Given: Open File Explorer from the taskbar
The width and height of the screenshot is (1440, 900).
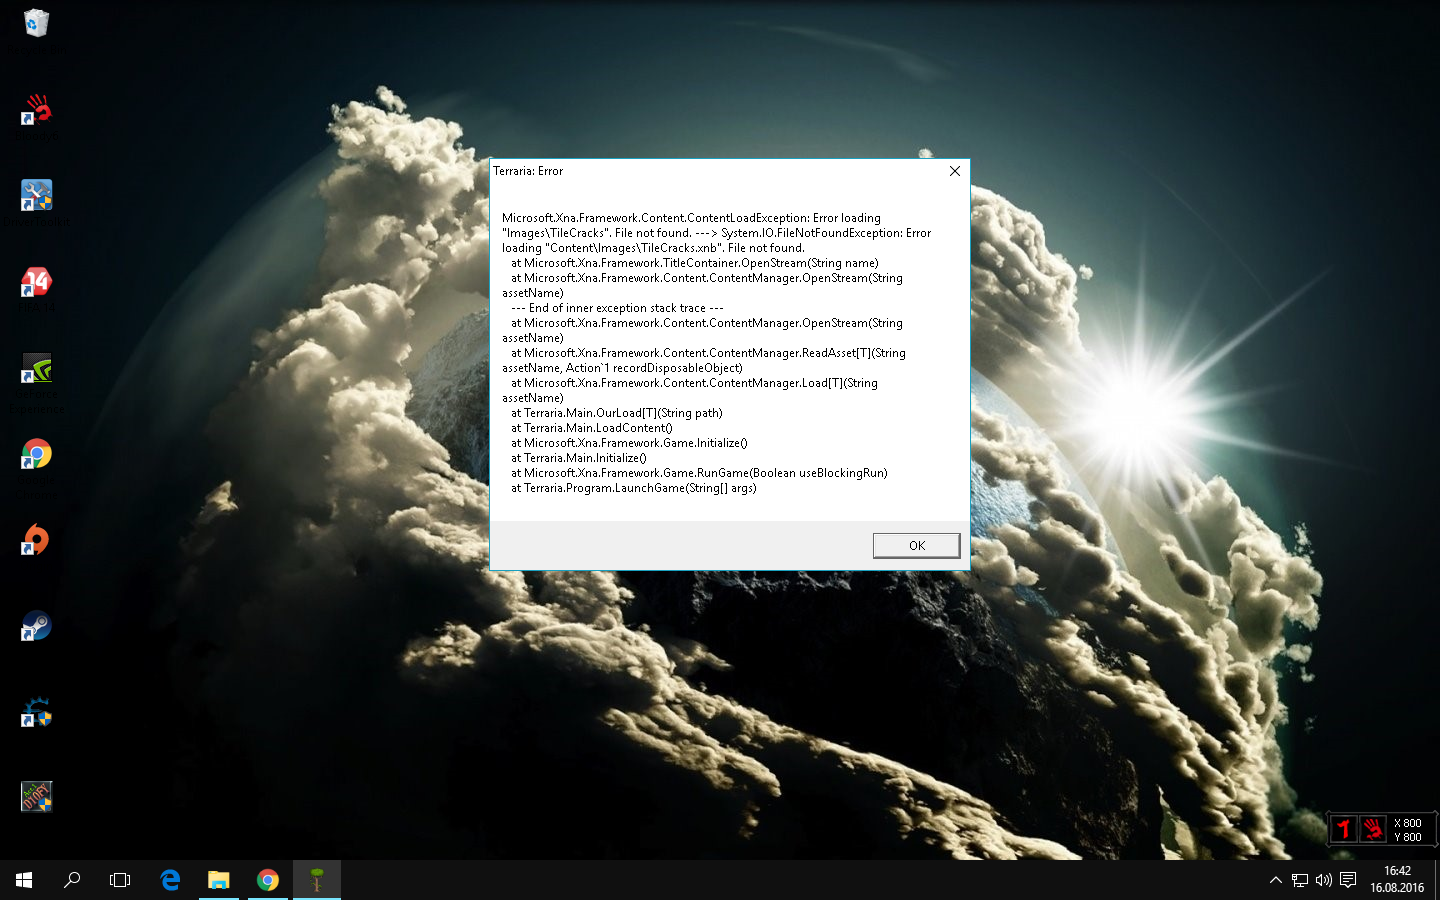Looking at the screenshot, I should pos(218,880).
